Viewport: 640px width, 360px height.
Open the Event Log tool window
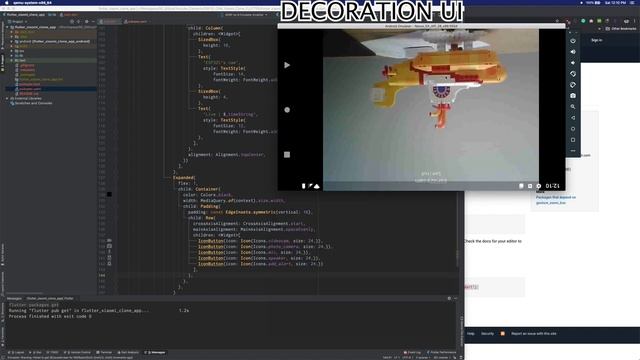point(412,352)
